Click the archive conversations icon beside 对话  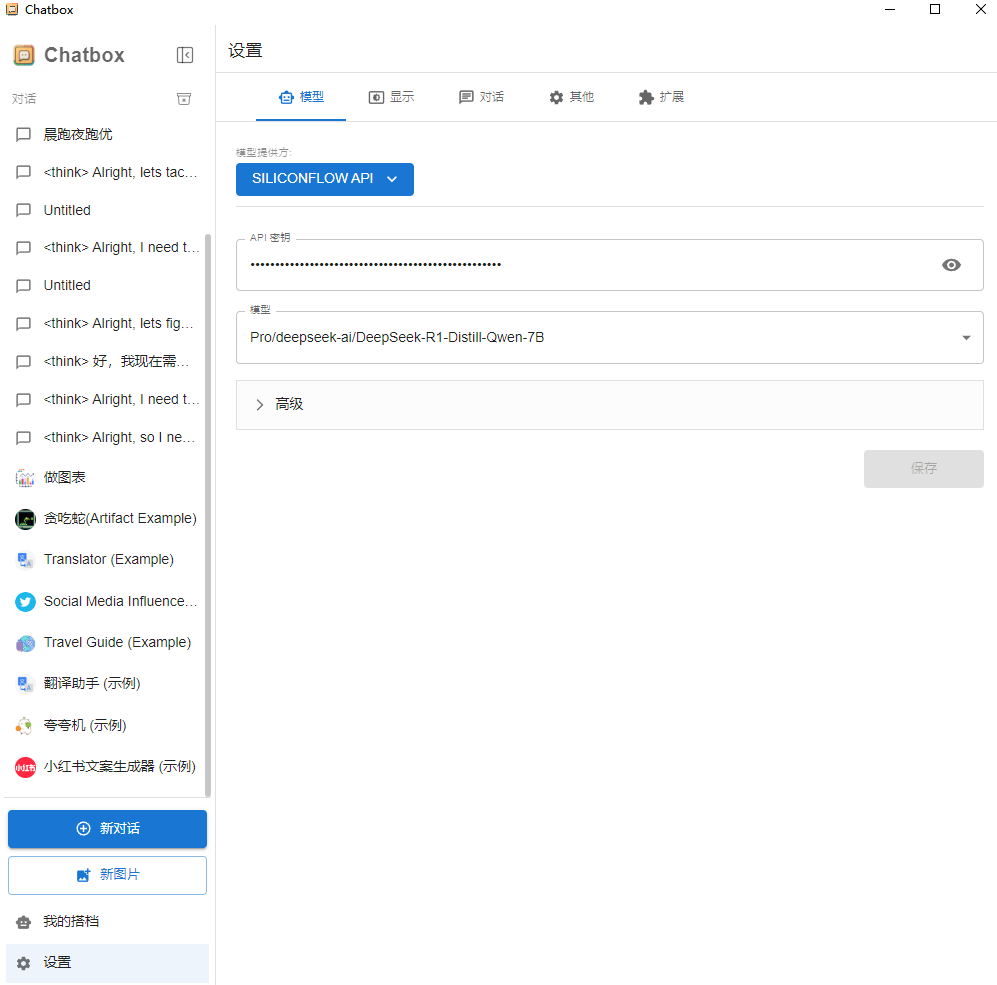184,99
